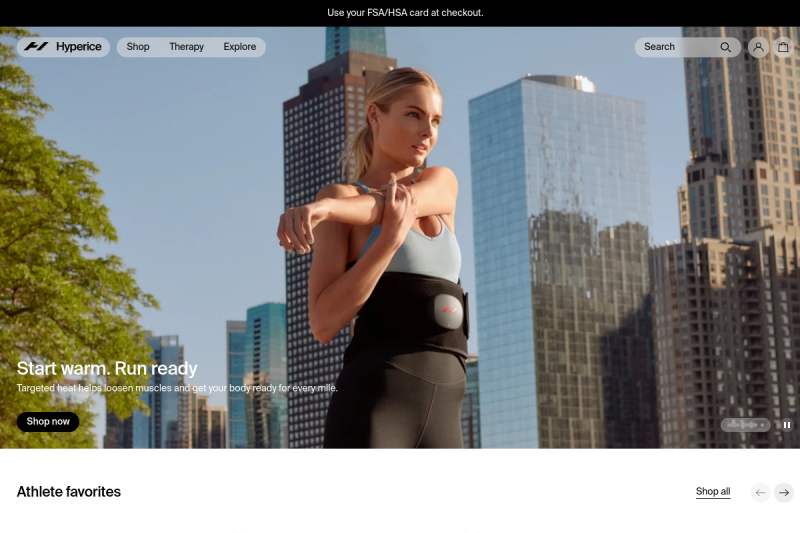Open the Shop menu

pyautogui.click(x=138, y=47)
